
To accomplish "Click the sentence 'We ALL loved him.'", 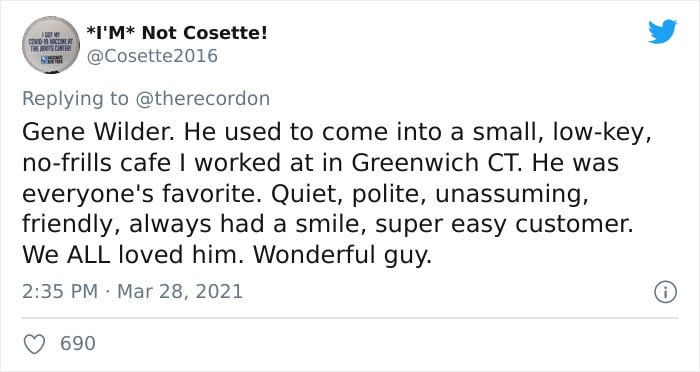I will point(133,255).
